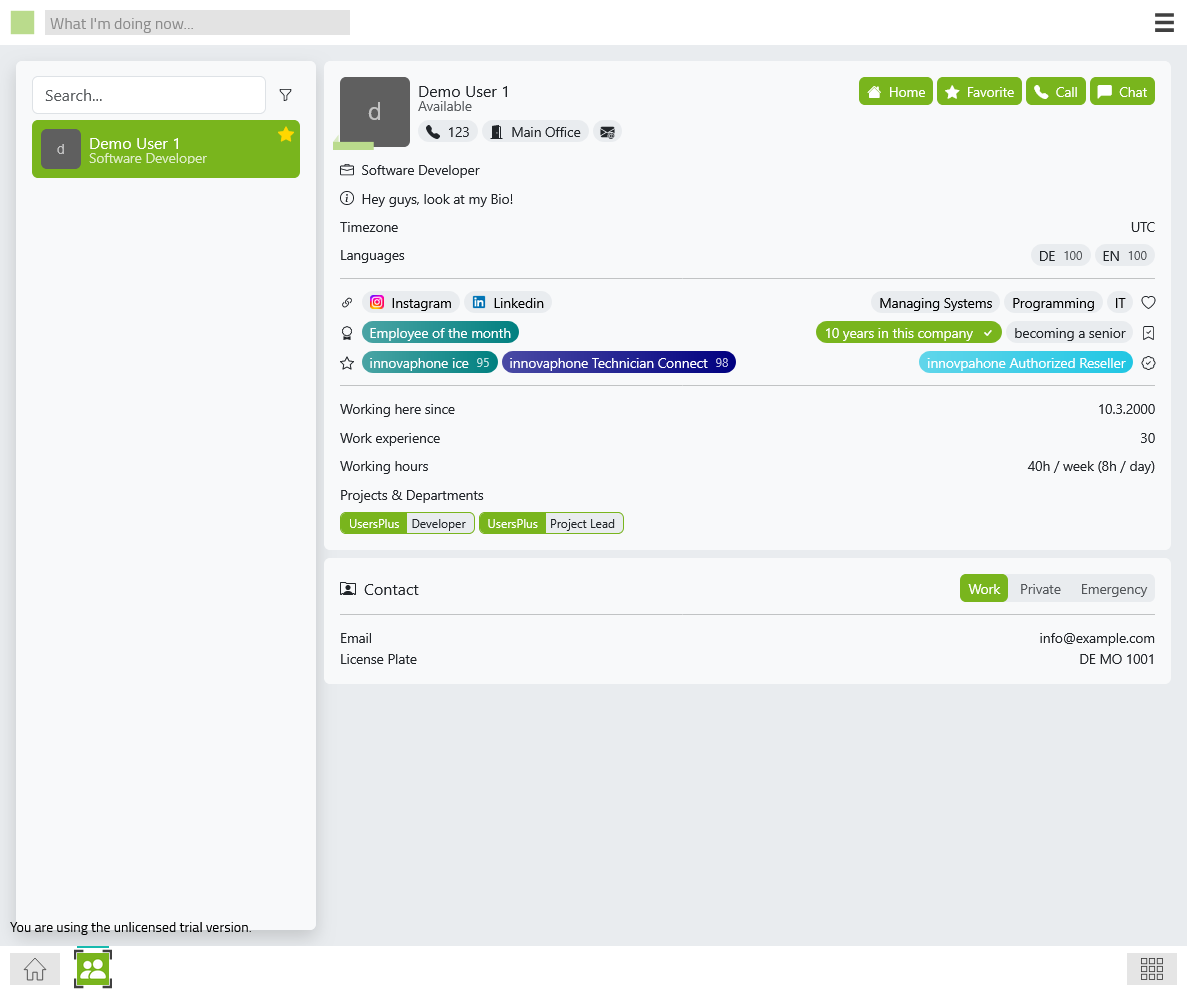Click the bookmark goals icon

coord(1148,333)
